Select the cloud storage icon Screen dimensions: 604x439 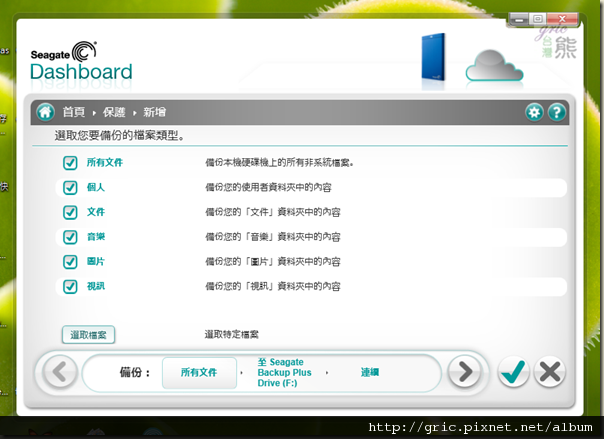click(495, 65)
